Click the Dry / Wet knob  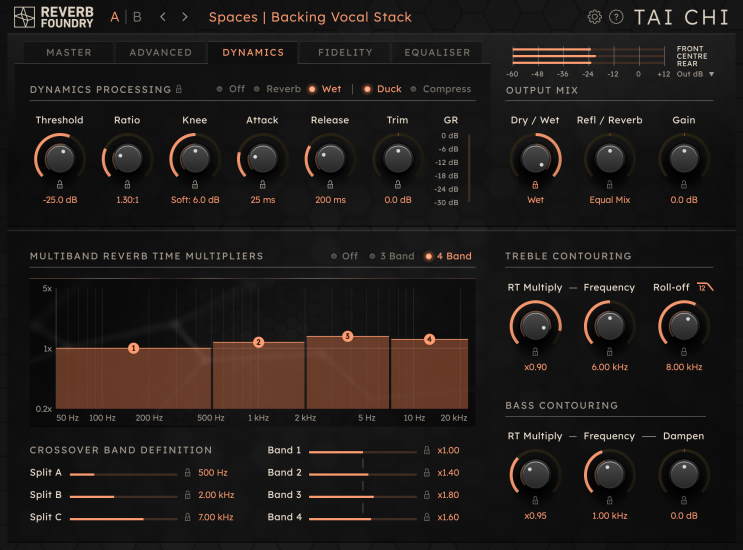[535, 159]
